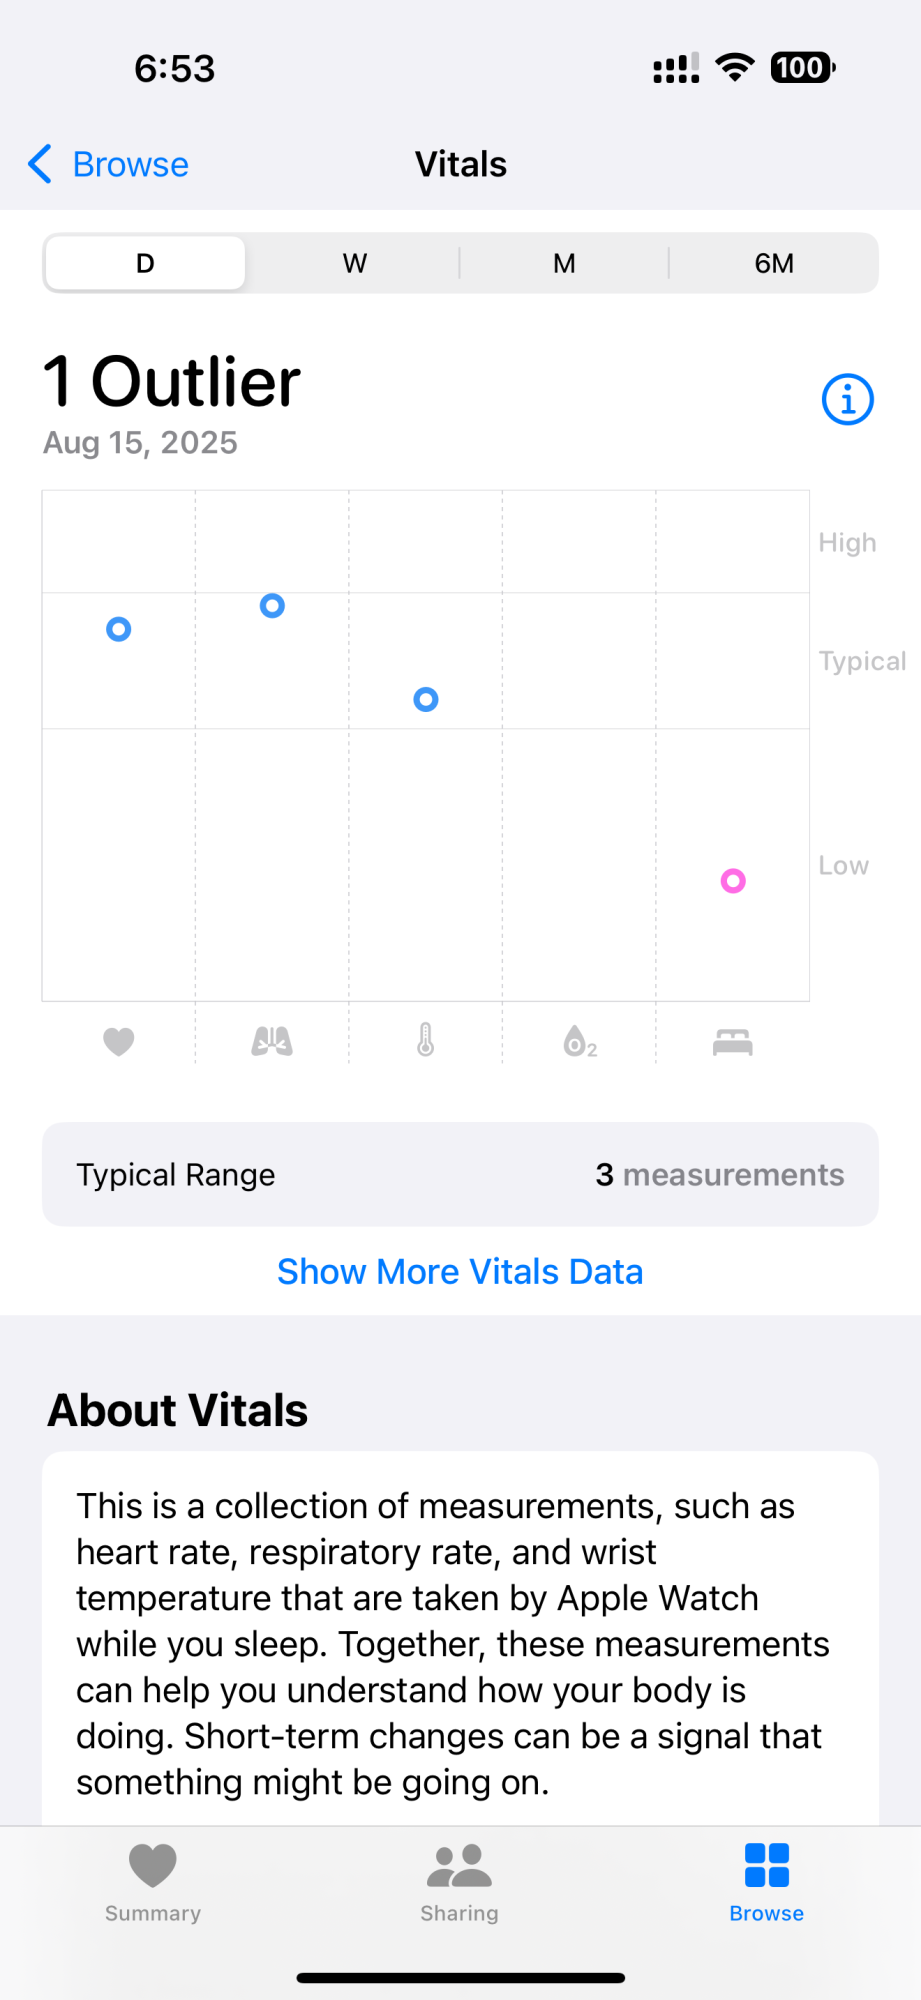Tap the lungs respiratory rate icon
The width and height of the screenshot is (921, 2000).
click(272, 1042)
